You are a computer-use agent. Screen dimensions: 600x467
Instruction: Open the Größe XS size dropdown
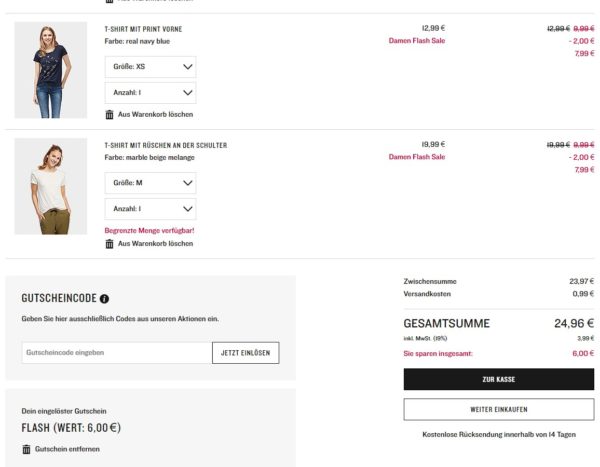point(150,67)
